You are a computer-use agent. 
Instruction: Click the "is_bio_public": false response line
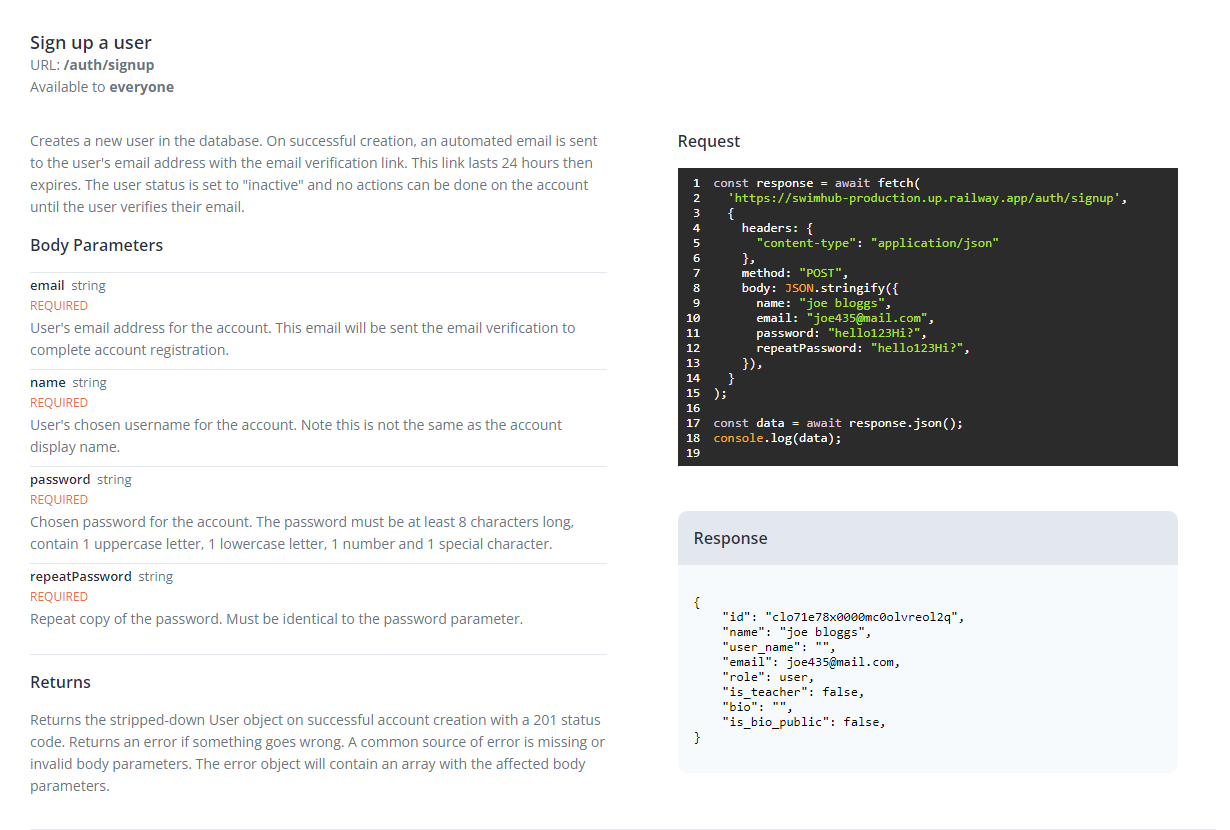(804, 721)
